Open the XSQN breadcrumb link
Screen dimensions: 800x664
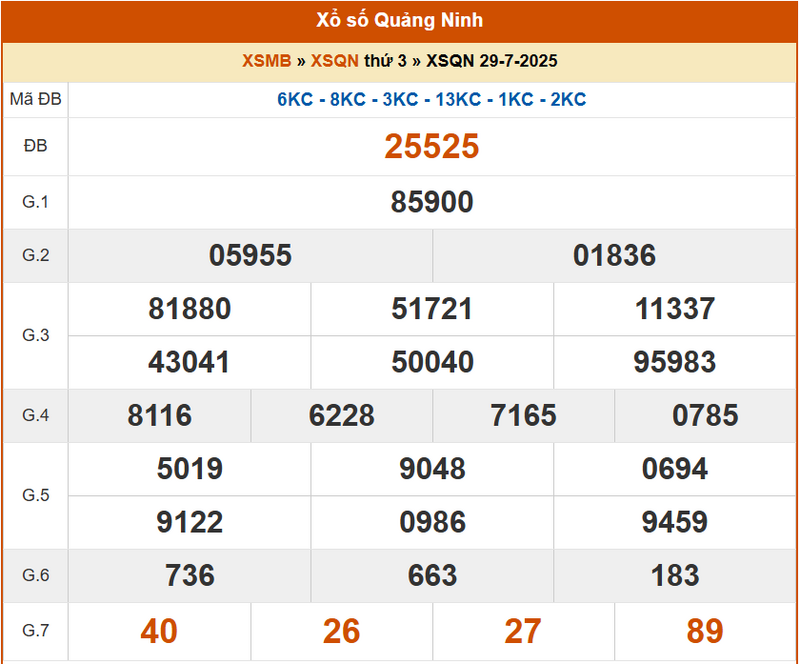point(335,61)
